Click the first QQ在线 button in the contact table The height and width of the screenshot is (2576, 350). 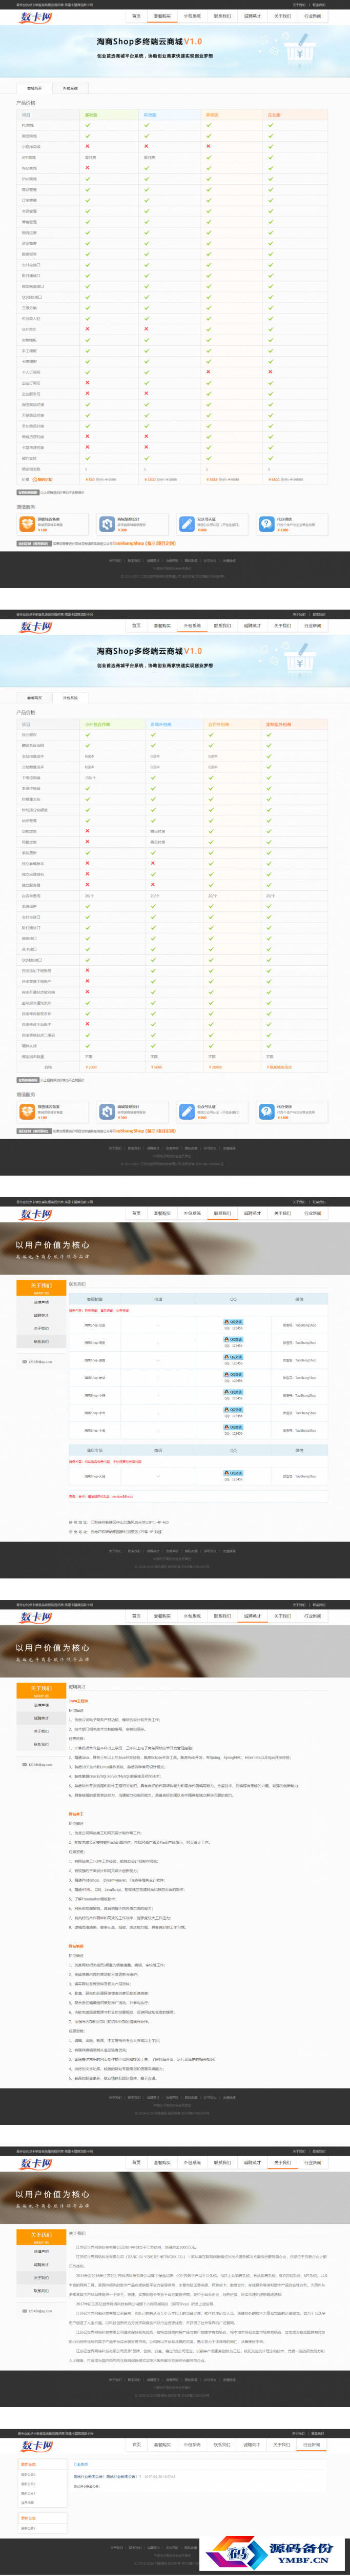coord(233,1321)
